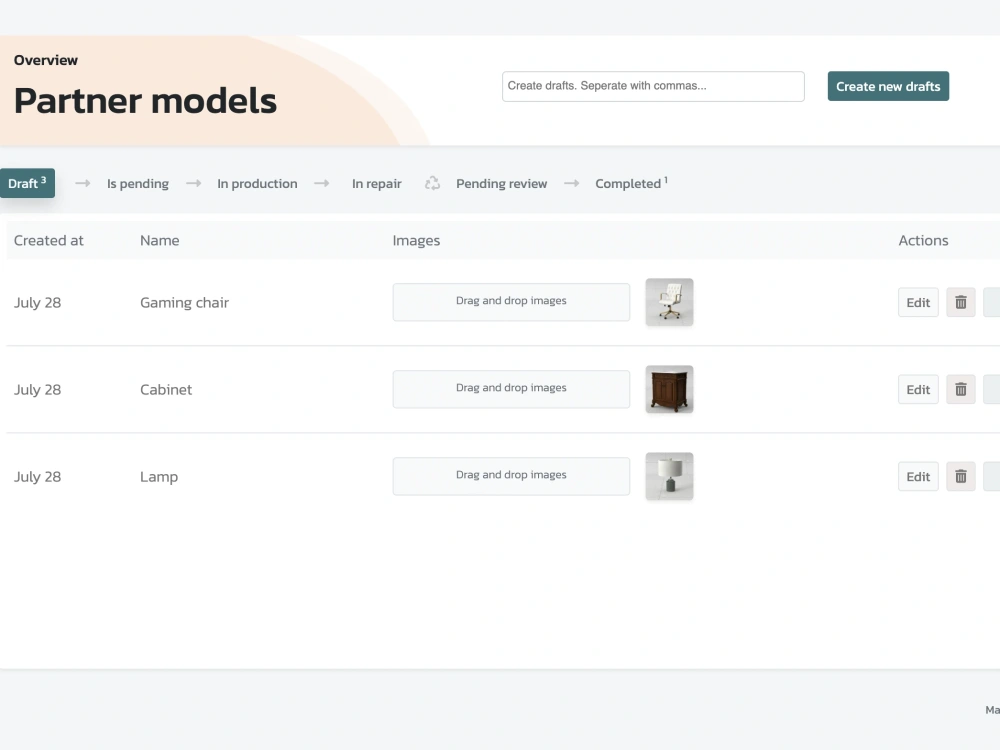Click the Created at column header
This screenshot has height=750, width=1000.
coord(48,240)
